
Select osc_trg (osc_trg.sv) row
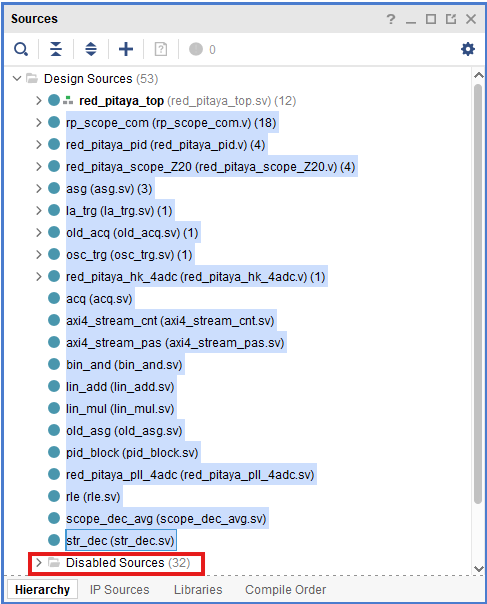click(130, 254)
